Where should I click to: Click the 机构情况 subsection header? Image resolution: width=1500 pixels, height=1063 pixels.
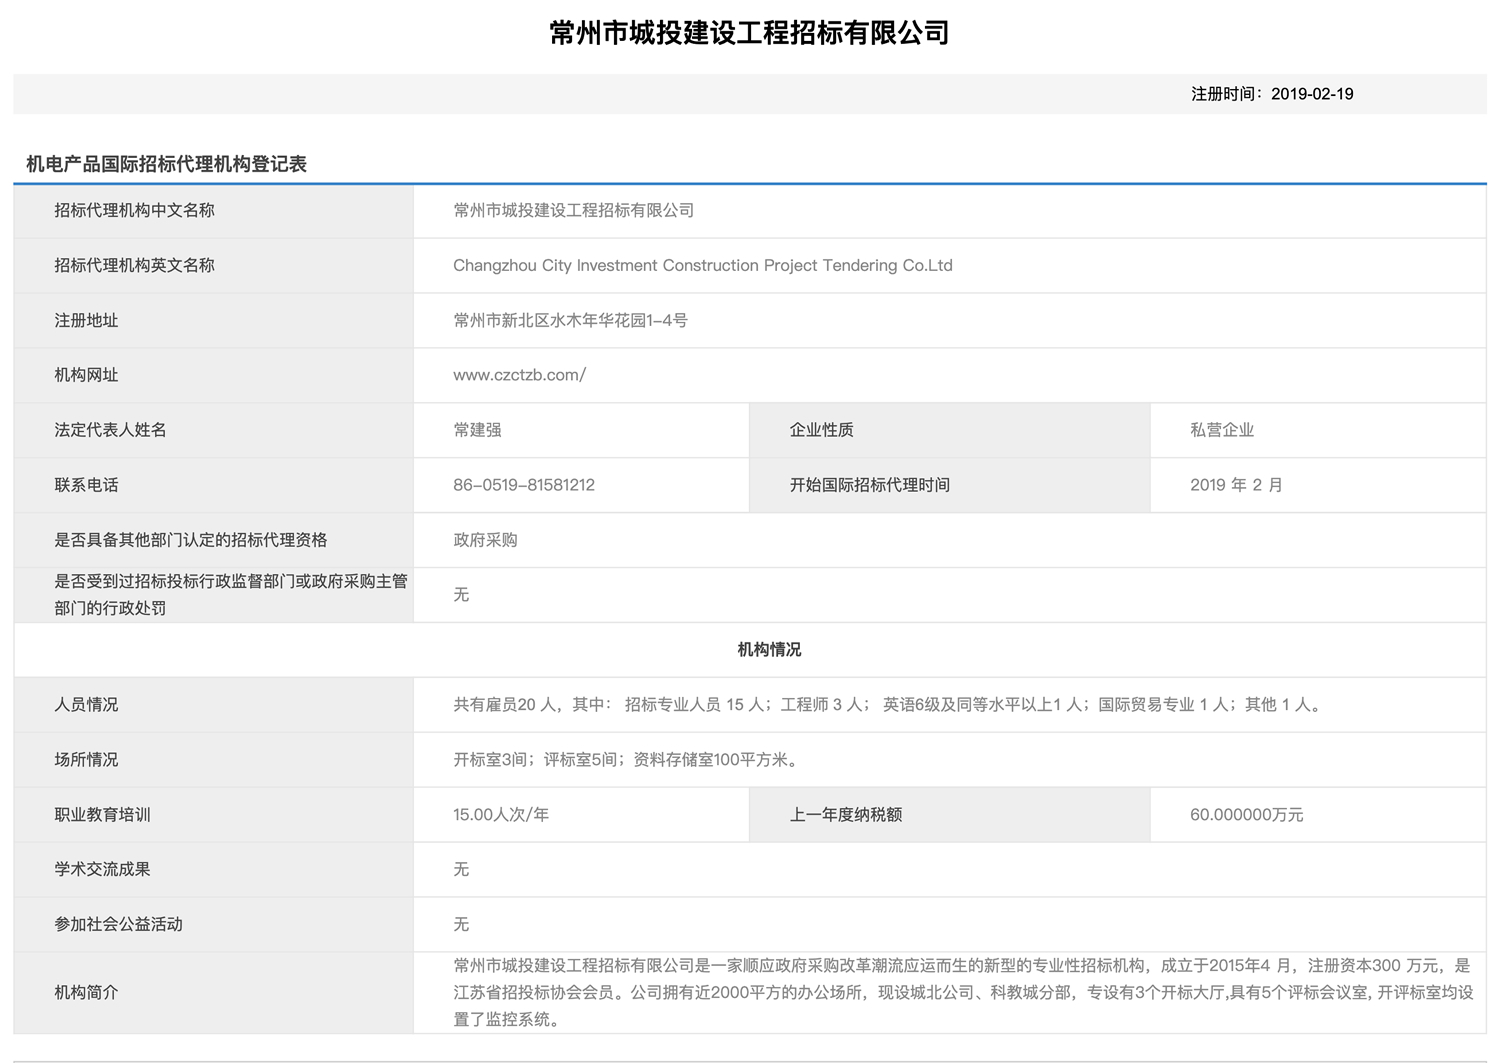click(x=769, y=650)
